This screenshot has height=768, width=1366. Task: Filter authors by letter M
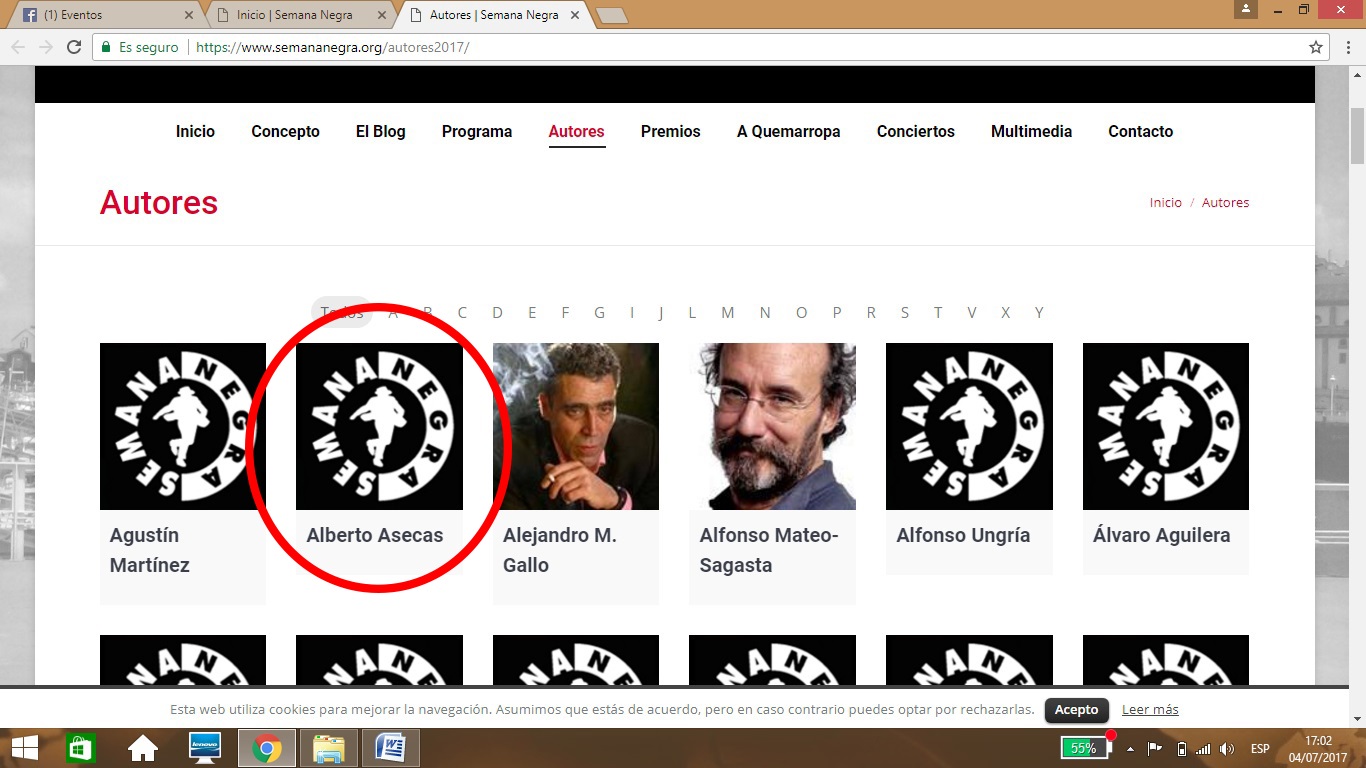pos(728,313)
